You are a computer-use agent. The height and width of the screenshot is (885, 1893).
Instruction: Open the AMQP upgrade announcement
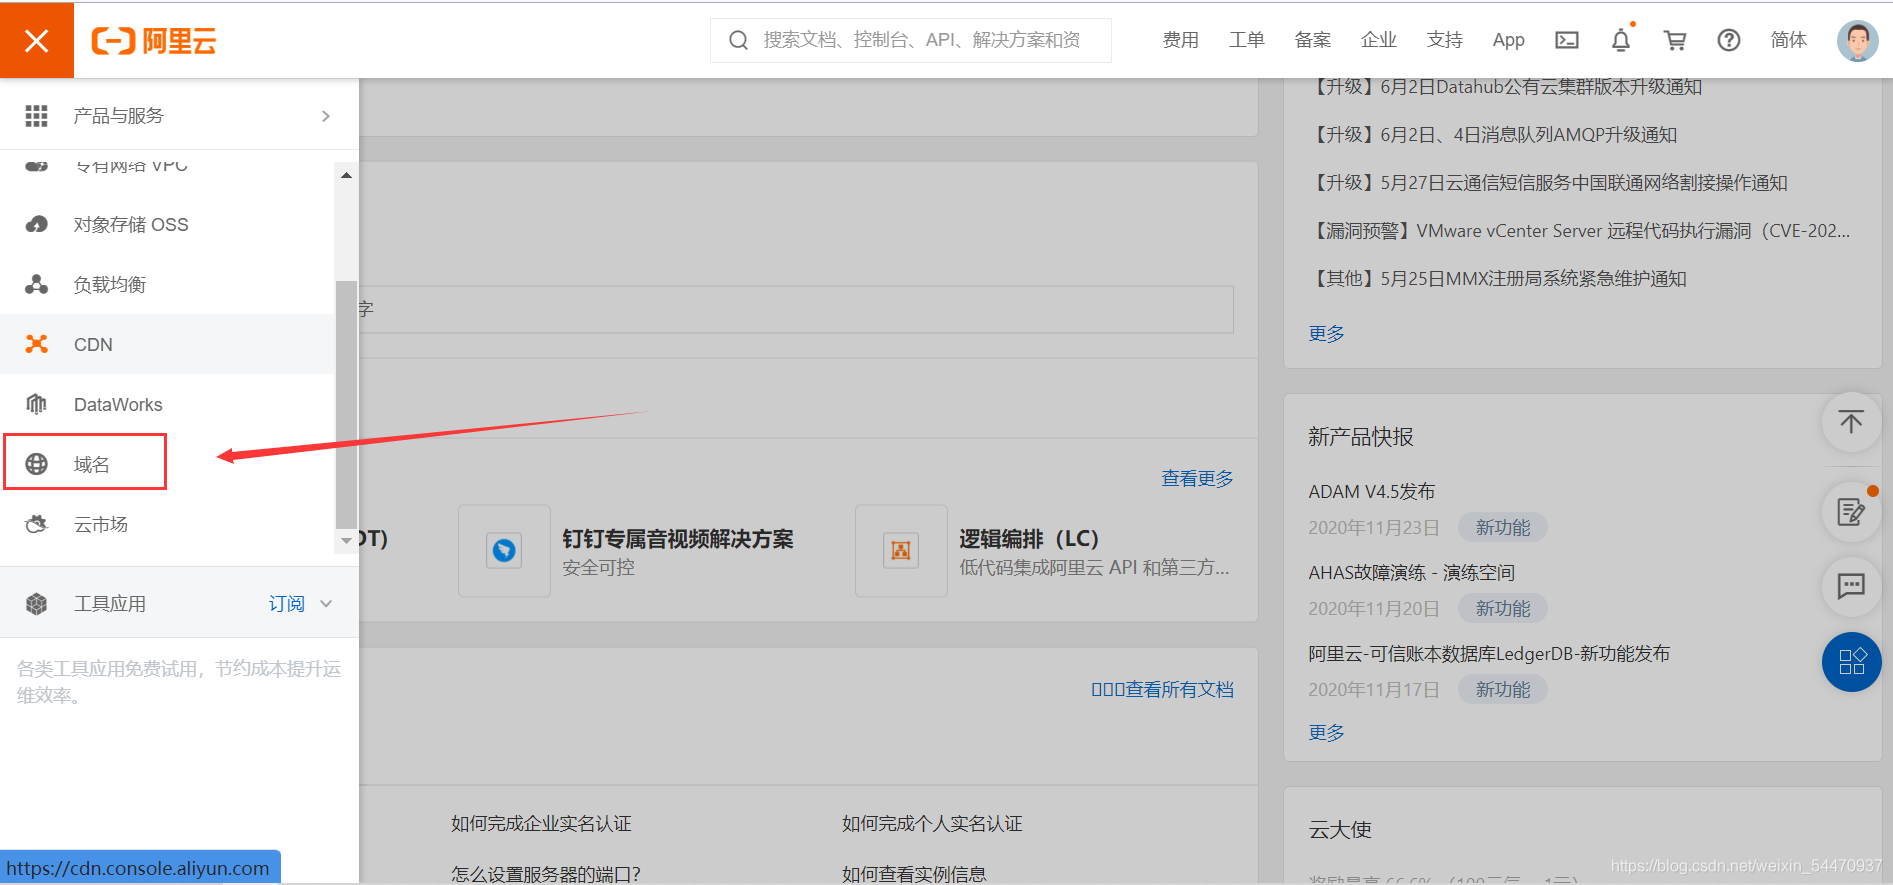(1493, 135)
